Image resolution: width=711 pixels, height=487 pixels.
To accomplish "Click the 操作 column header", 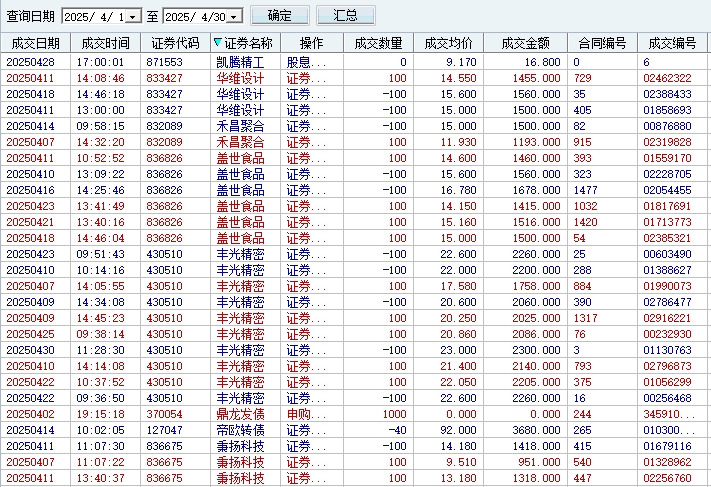I will pos(311,43).
